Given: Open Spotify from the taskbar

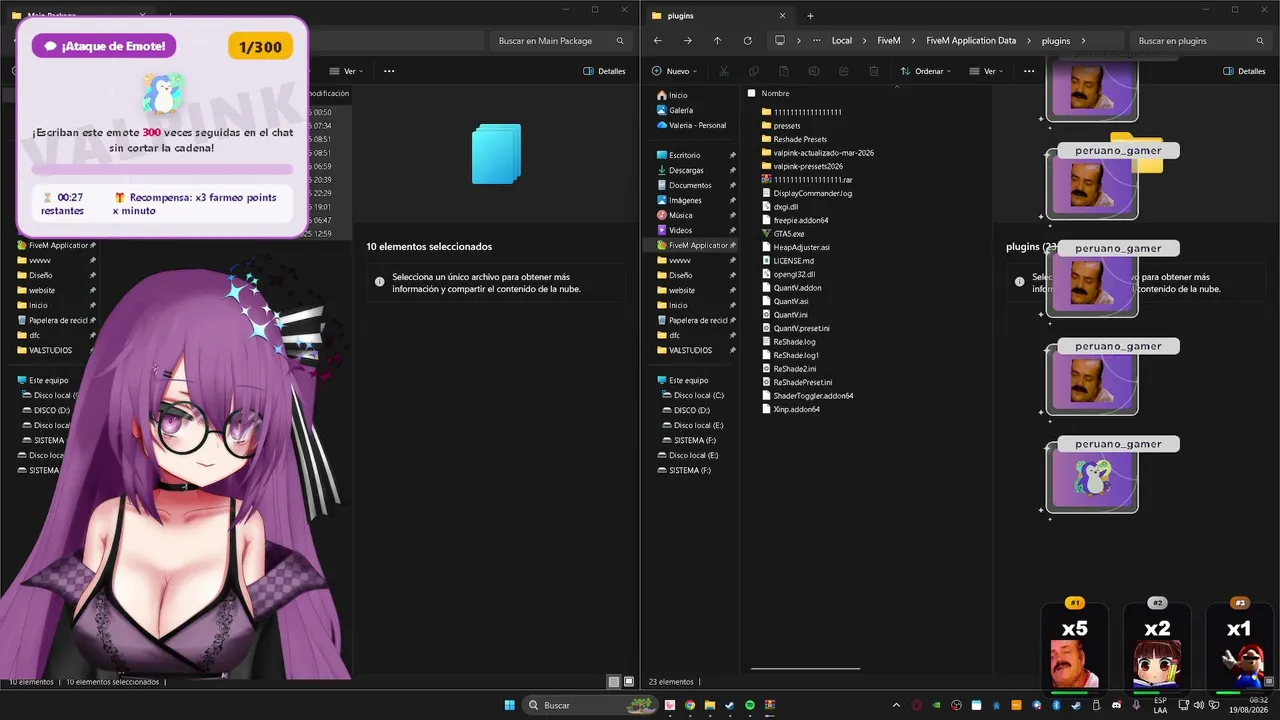Looking at the screenshot, I should pyautogui.click(x=750, y=705).
